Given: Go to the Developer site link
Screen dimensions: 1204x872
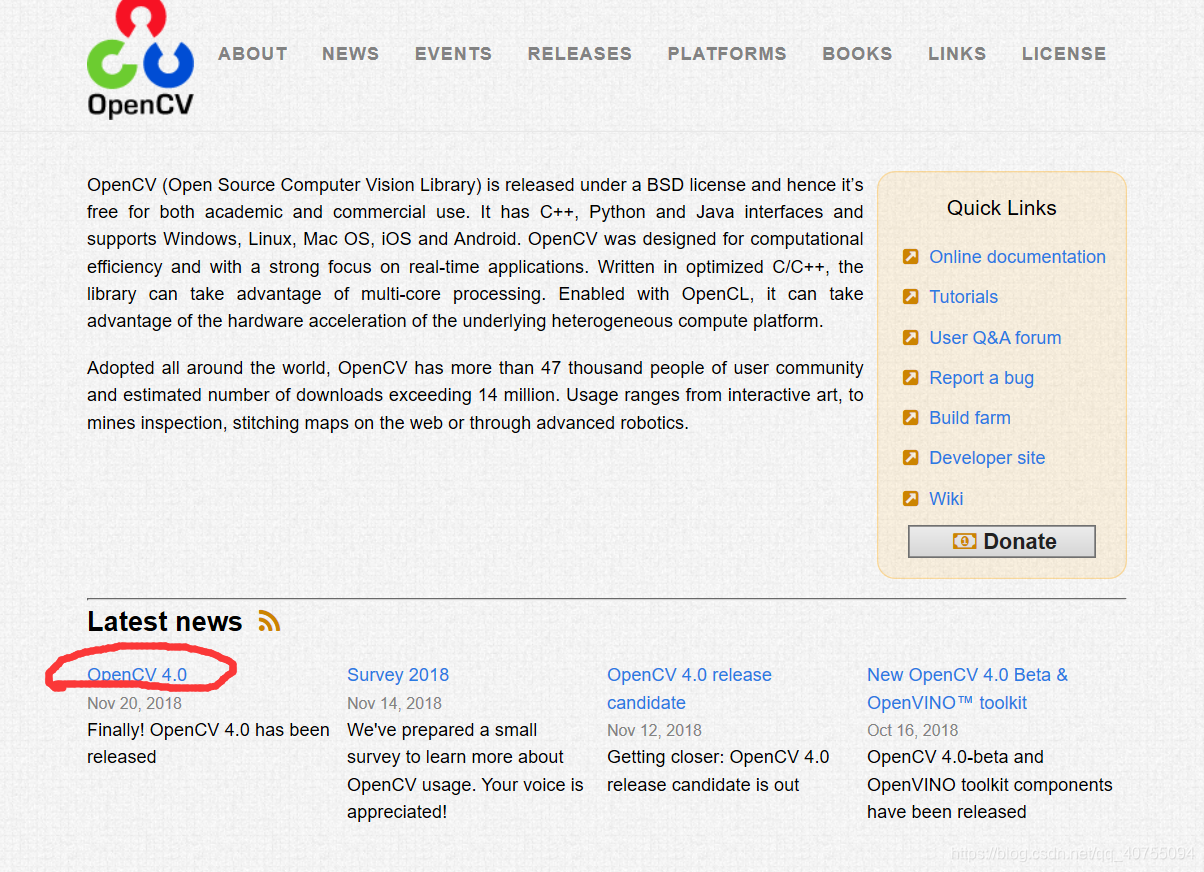Looking at the screenshot, I should [987, 458].
